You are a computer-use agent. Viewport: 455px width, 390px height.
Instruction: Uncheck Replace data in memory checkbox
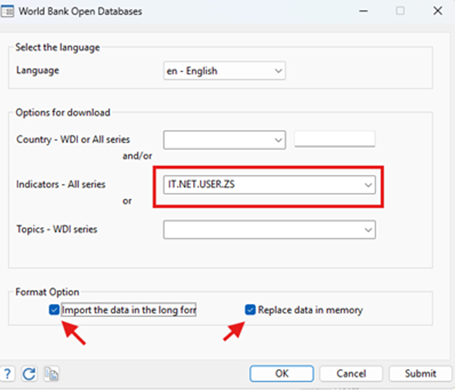[x=250, y=310]
